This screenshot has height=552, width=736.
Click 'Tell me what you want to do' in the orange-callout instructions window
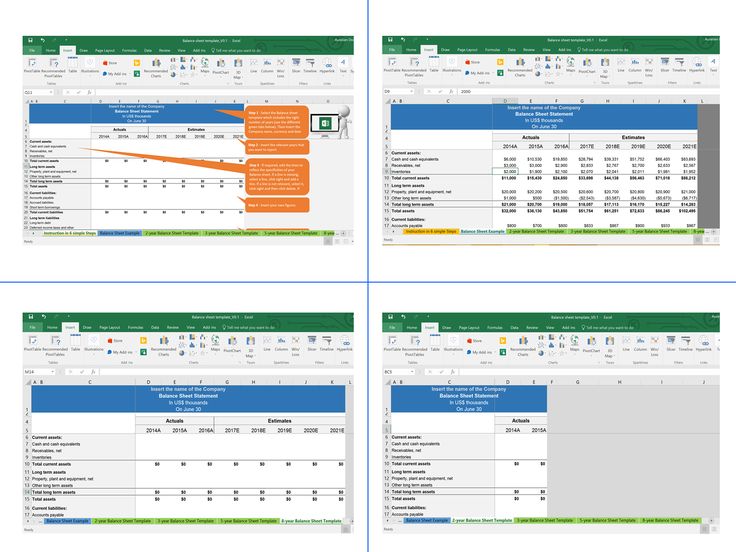click(x=238, y=50)
